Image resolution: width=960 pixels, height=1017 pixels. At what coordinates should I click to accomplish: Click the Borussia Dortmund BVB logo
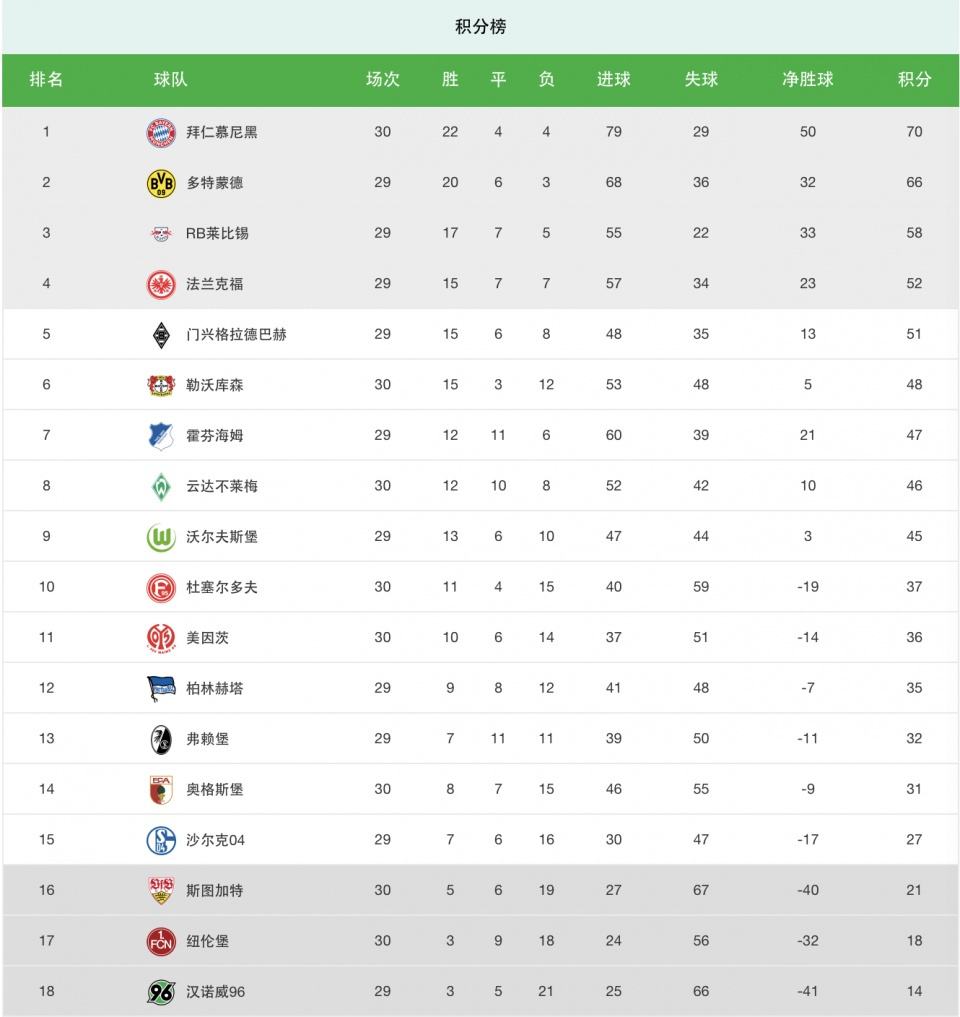click(161, 183)
